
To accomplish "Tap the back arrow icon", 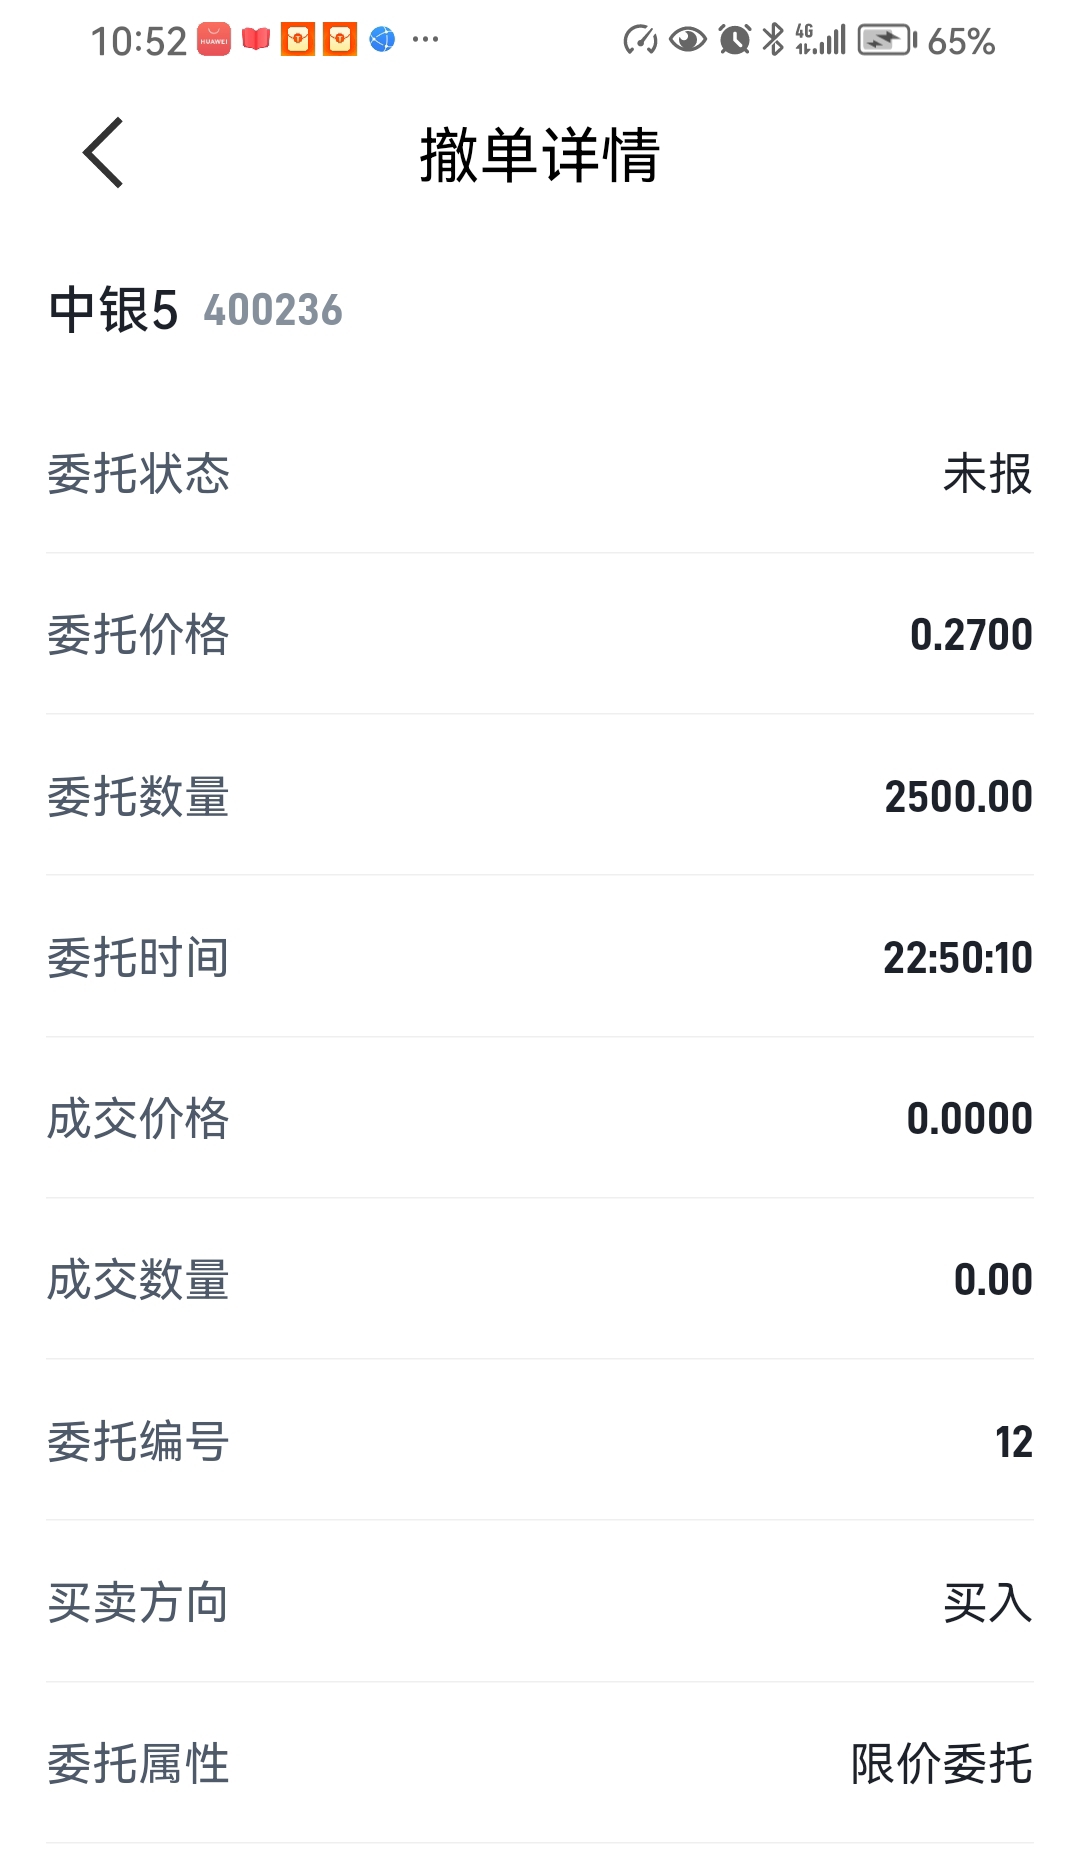I will [104, 153].
